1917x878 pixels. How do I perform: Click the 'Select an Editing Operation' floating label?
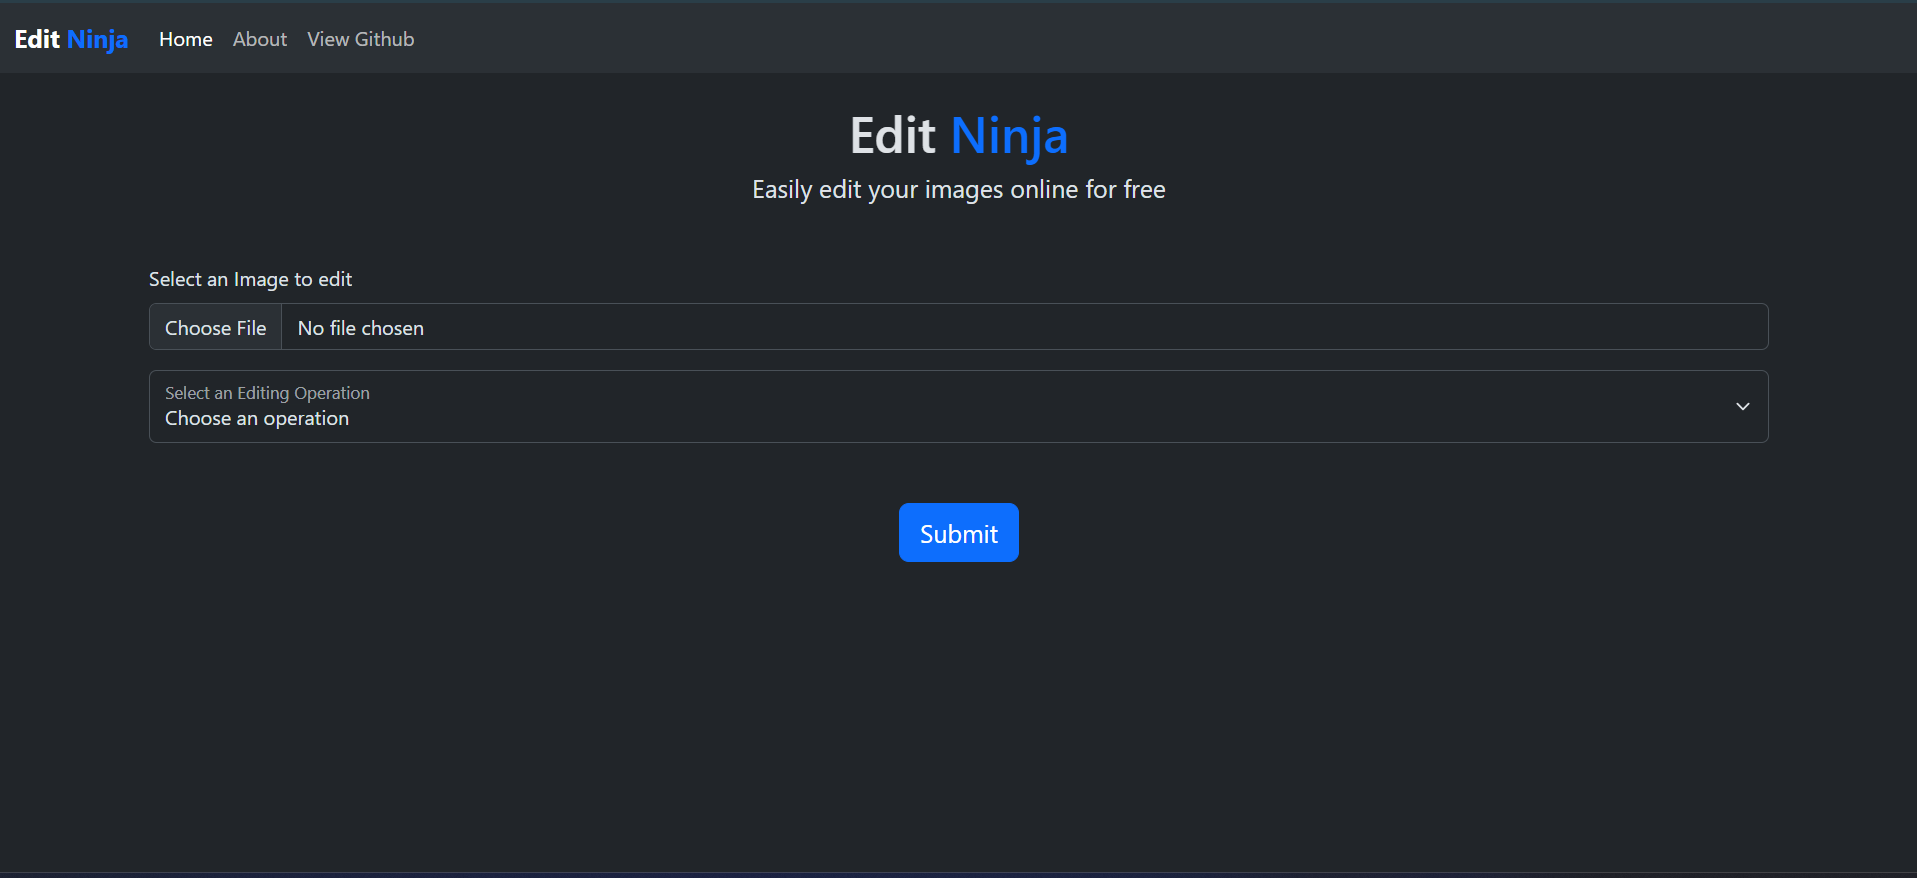tap(267, 393)
